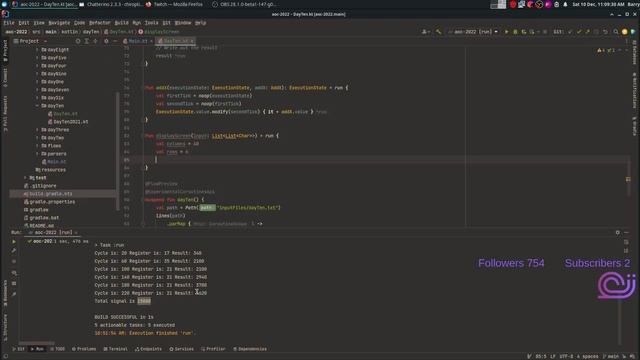
Task: Select the resources folder
Action: tap(51, 170)
